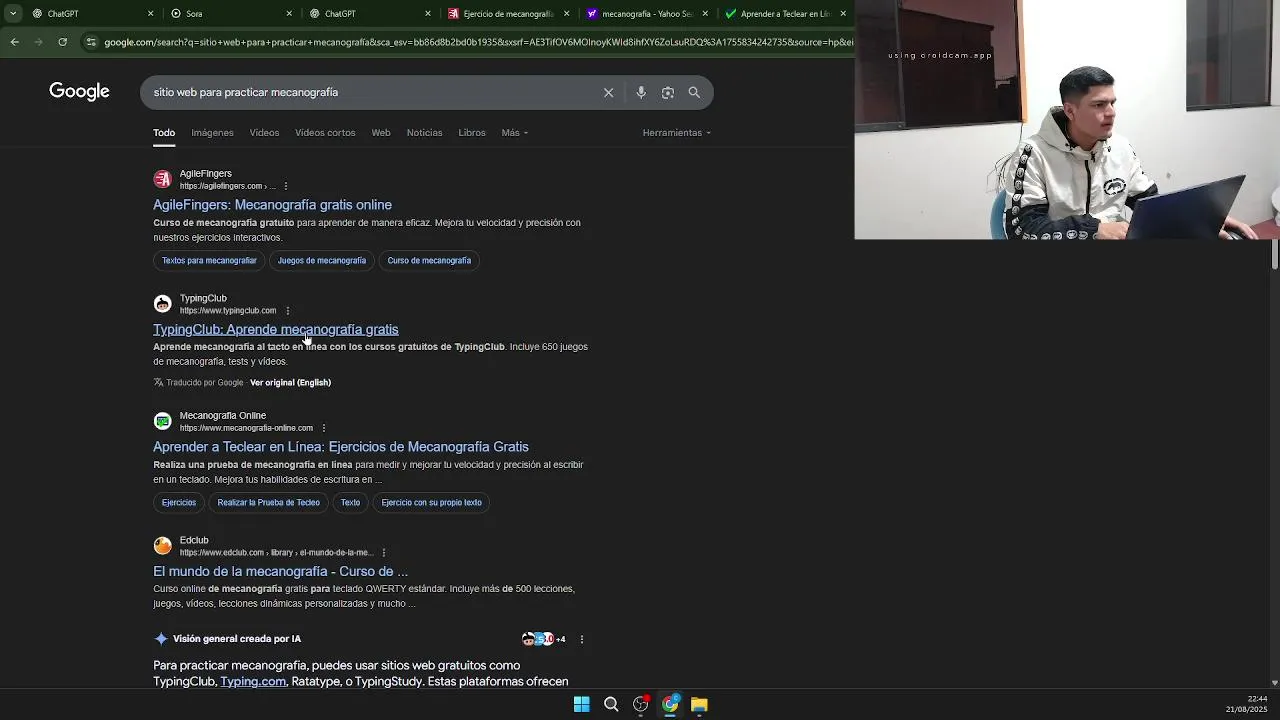The width and height of the screenshot is (1280, 720).
Task: Open File Explorer from taskbar
Action: pos(699,705)
